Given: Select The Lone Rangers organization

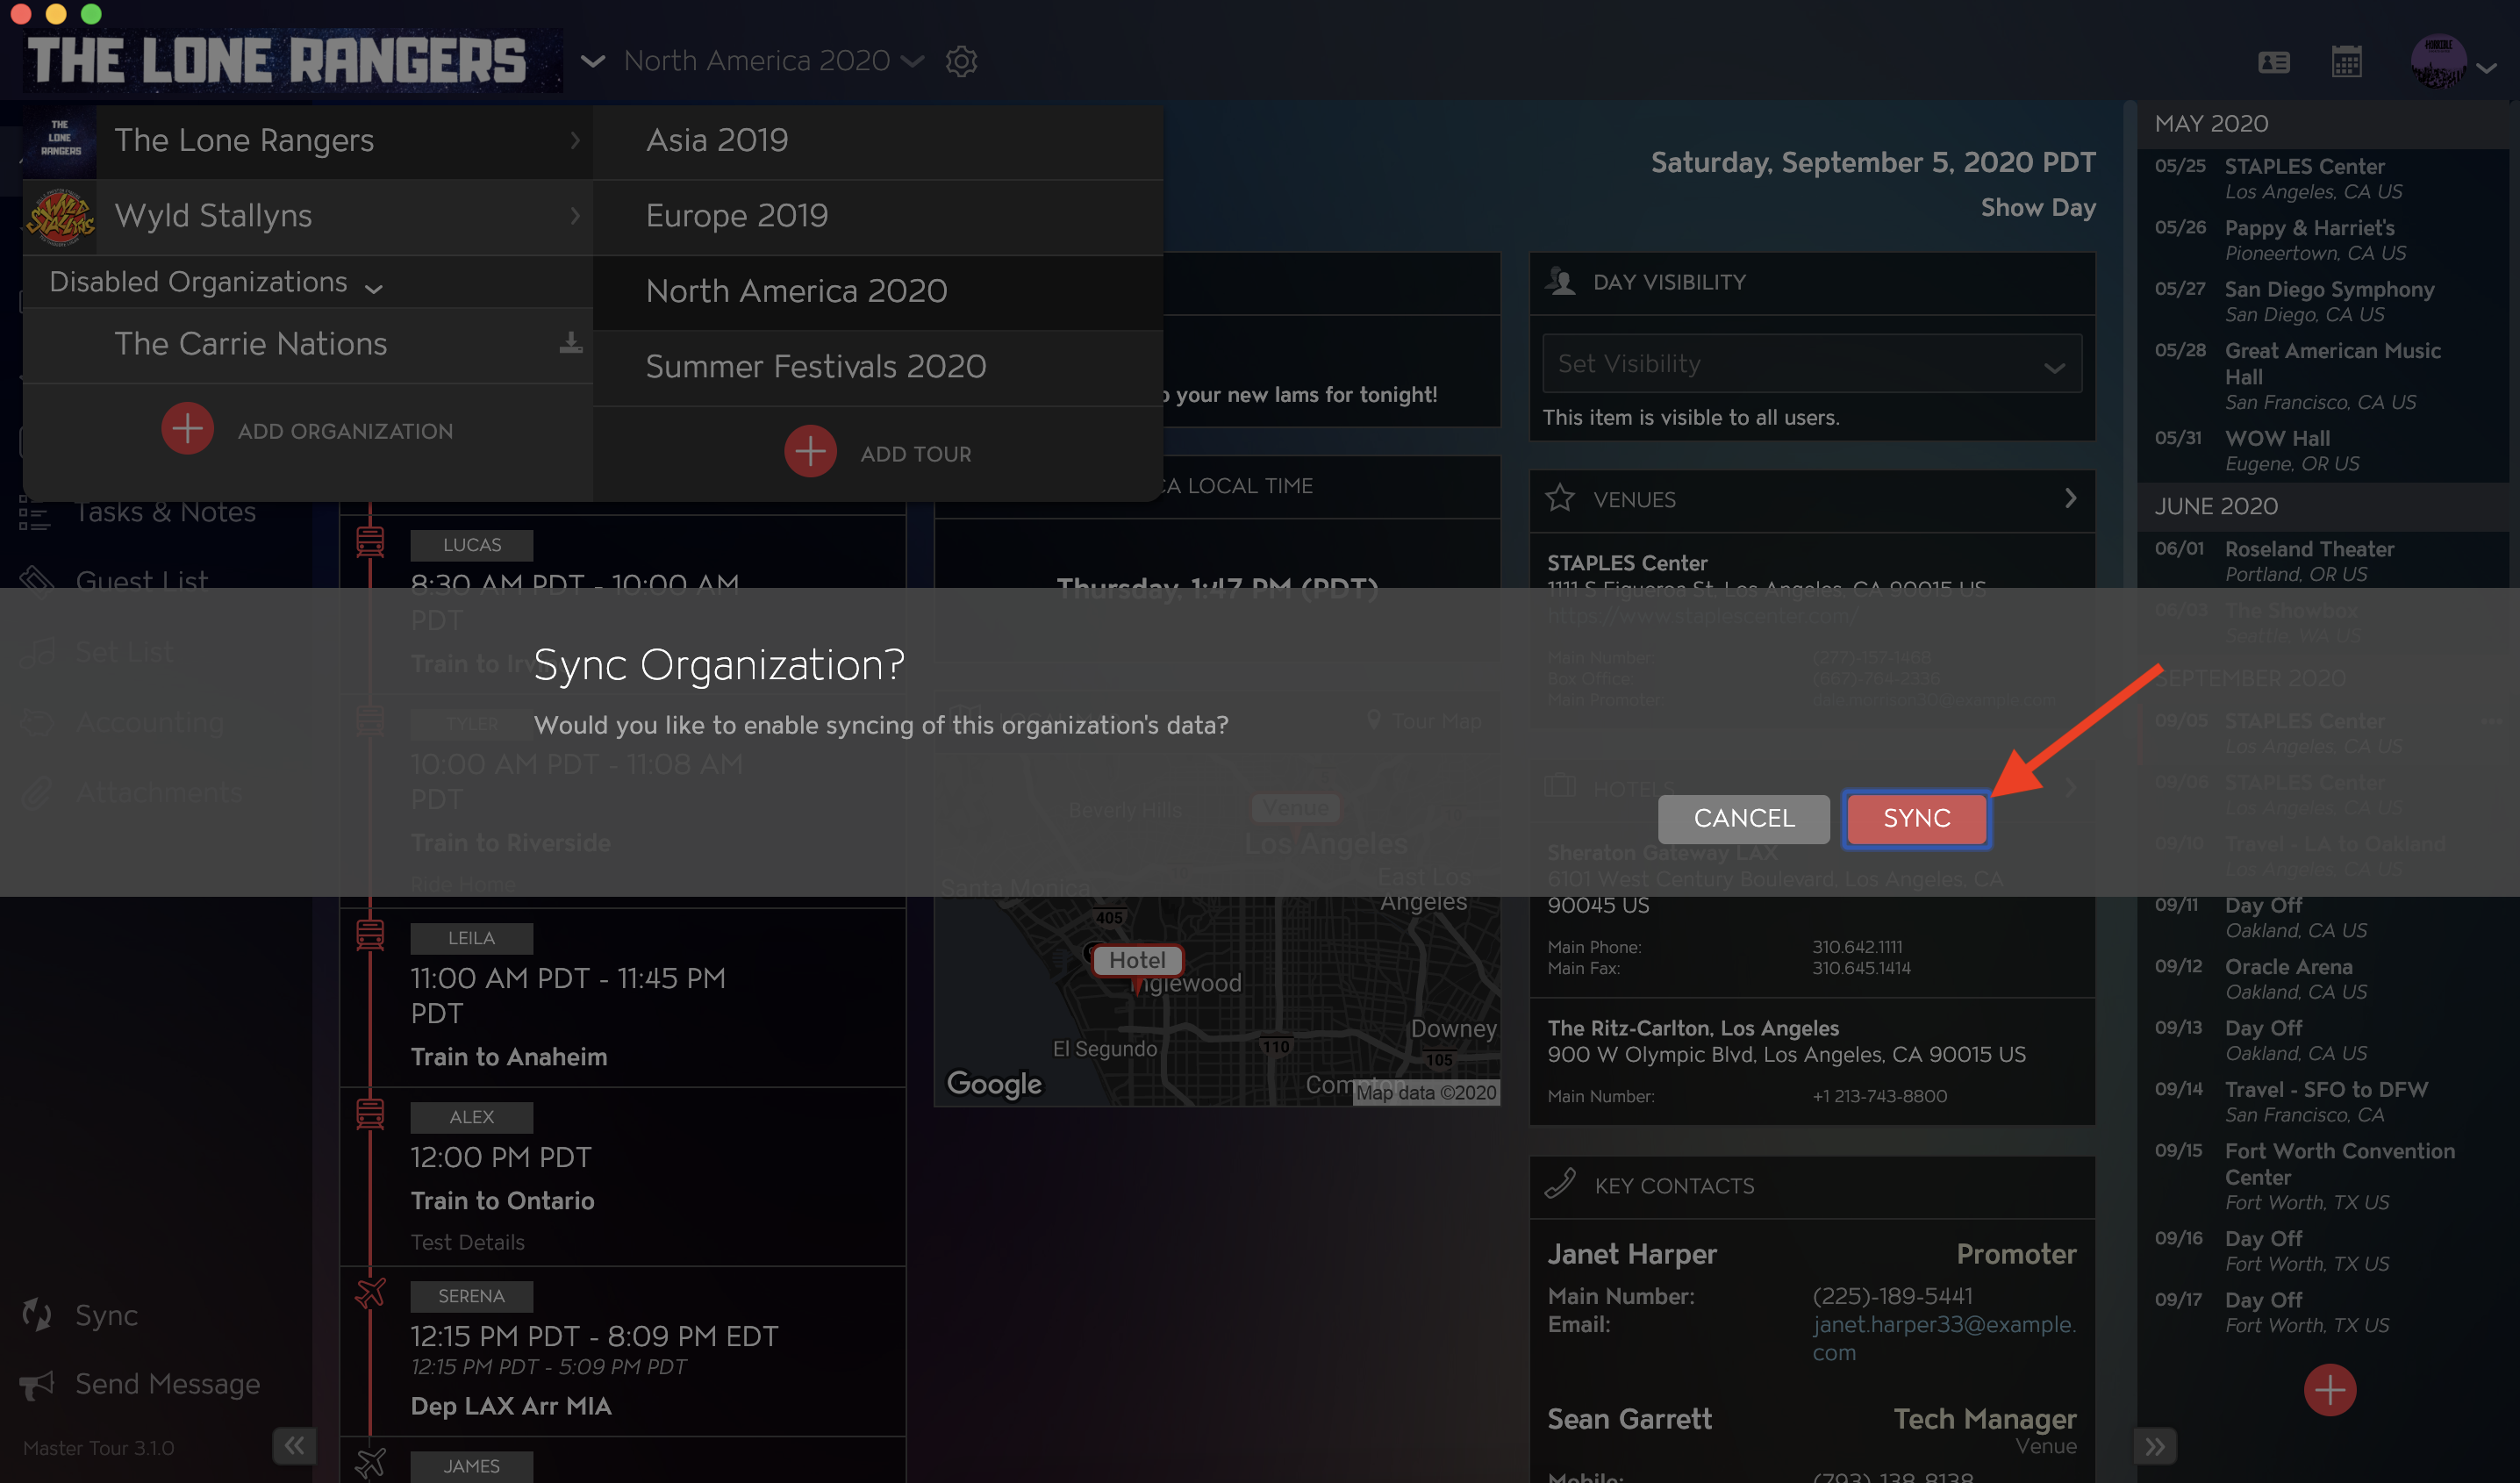Looking at the screenshot, I should 308,141.
